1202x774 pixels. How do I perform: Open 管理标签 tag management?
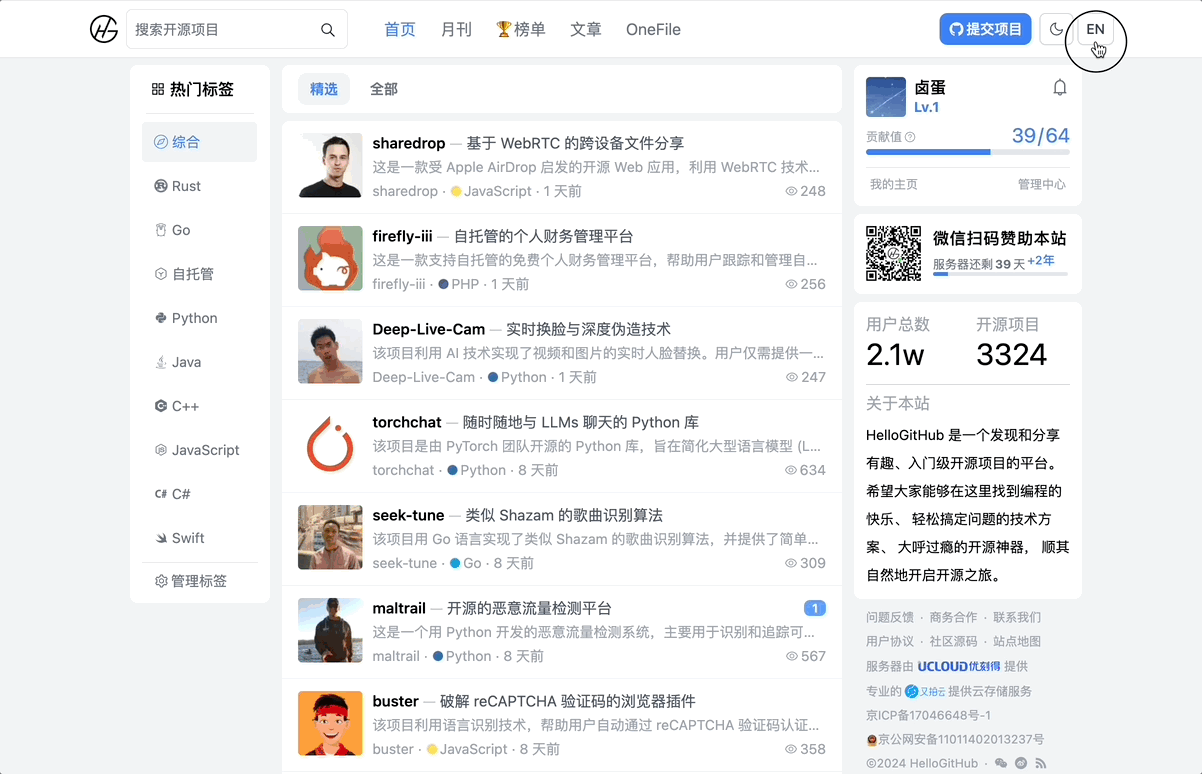191,581
